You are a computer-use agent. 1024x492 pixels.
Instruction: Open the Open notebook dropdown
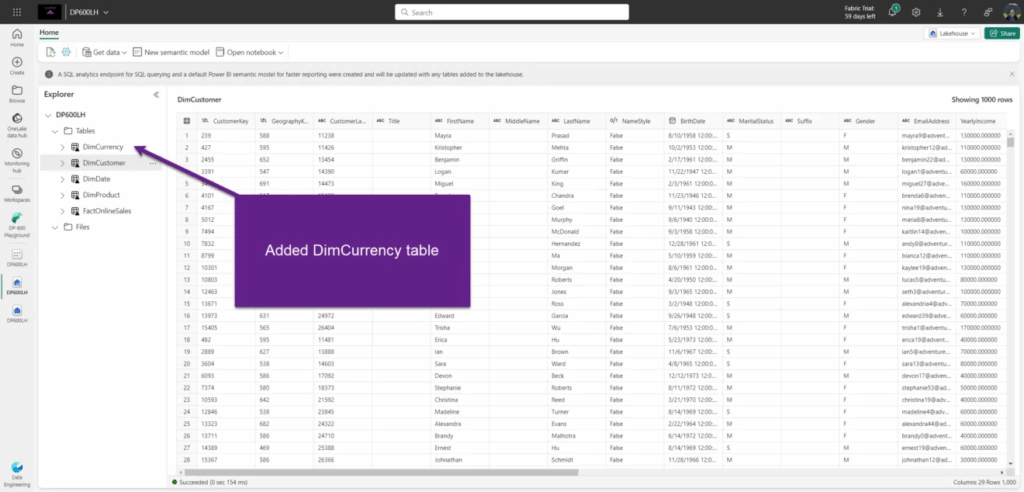tap(249, 52)
